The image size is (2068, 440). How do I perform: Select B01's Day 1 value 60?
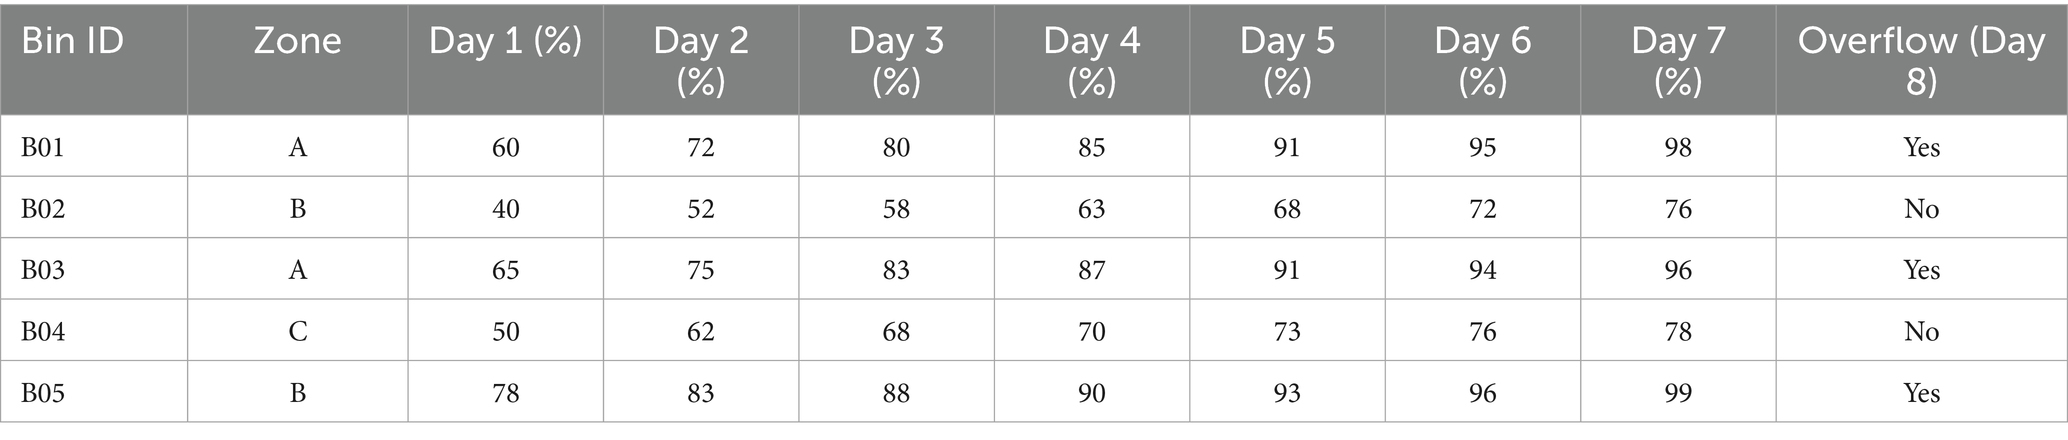click(505, 148)
